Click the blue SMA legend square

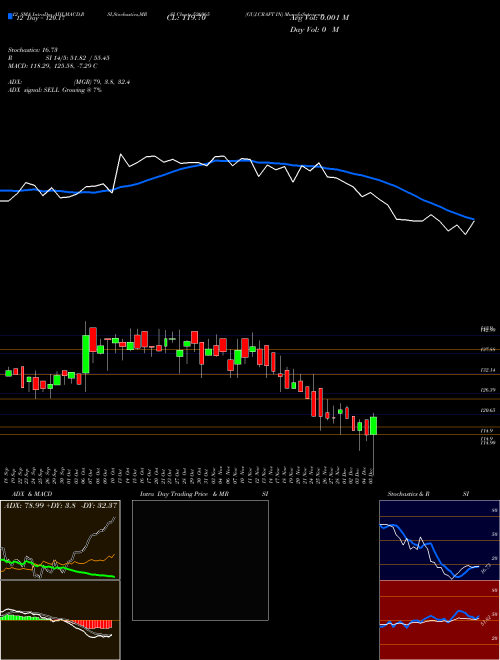click(x=10, y=16)
